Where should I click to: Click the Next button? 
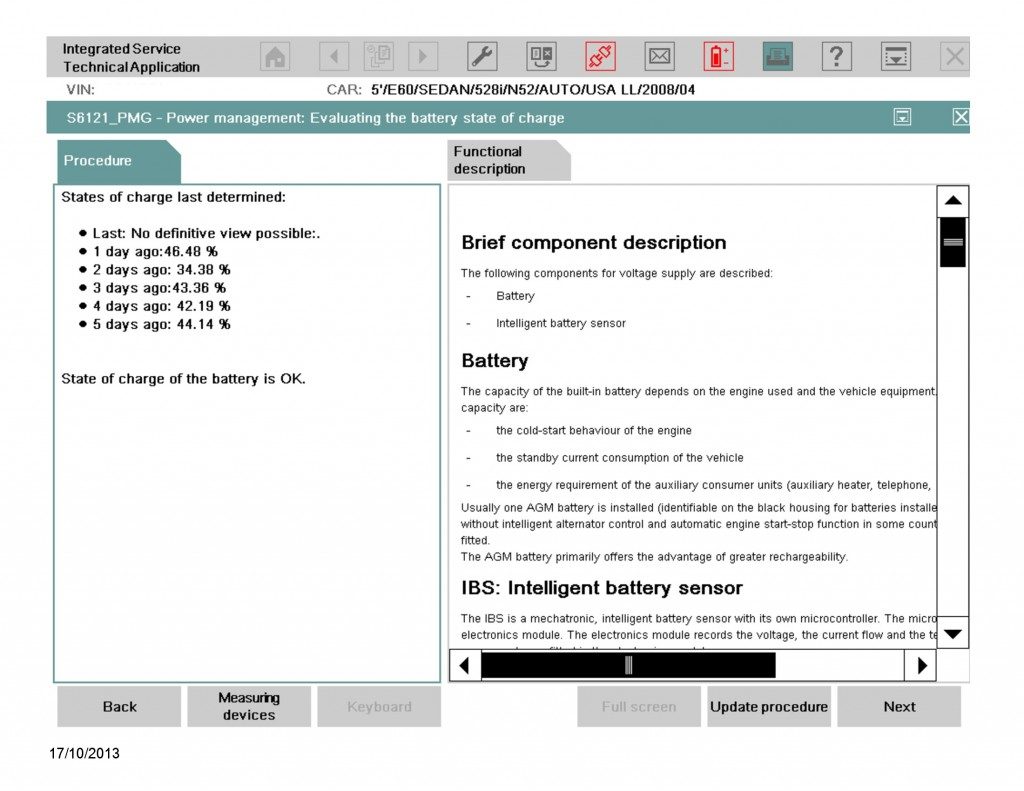(x=899, y=706)
